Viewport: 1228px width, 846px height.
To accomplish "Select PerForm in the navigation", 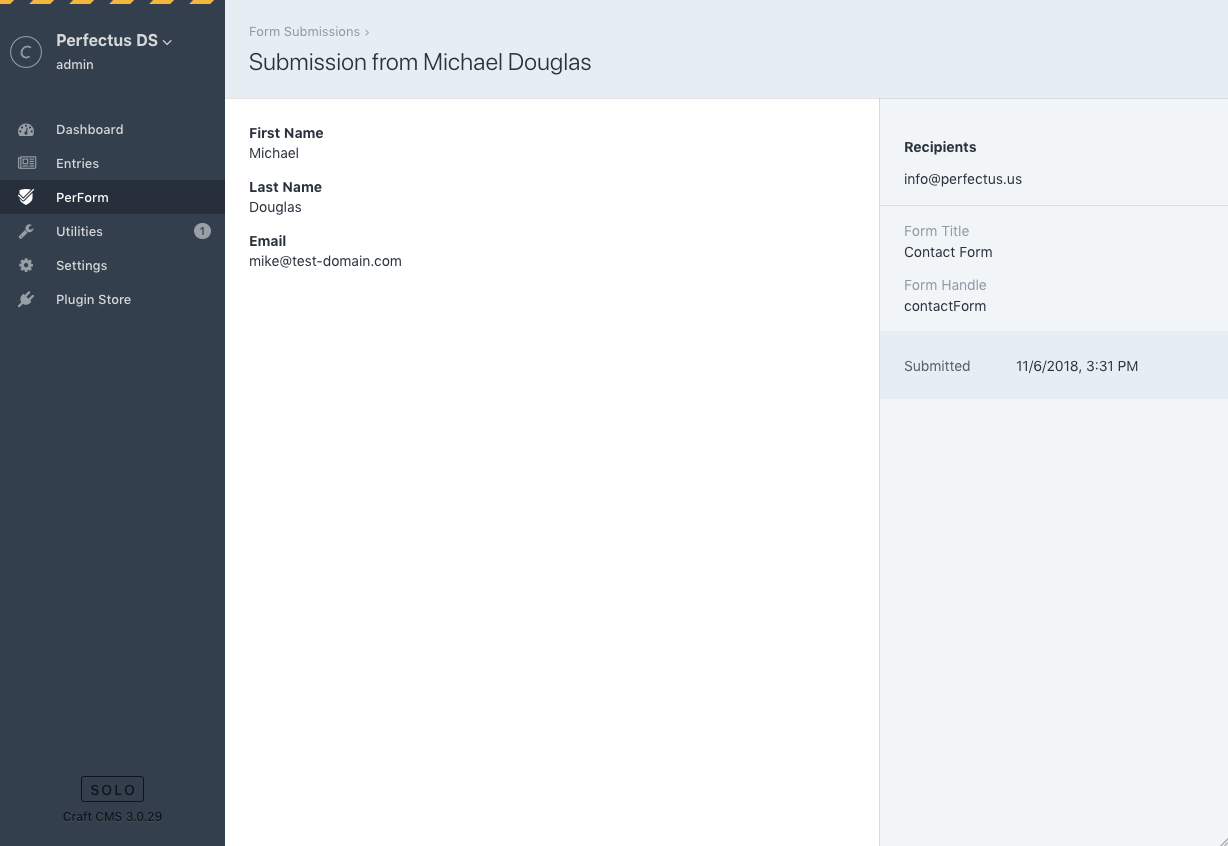I will 82,198.
